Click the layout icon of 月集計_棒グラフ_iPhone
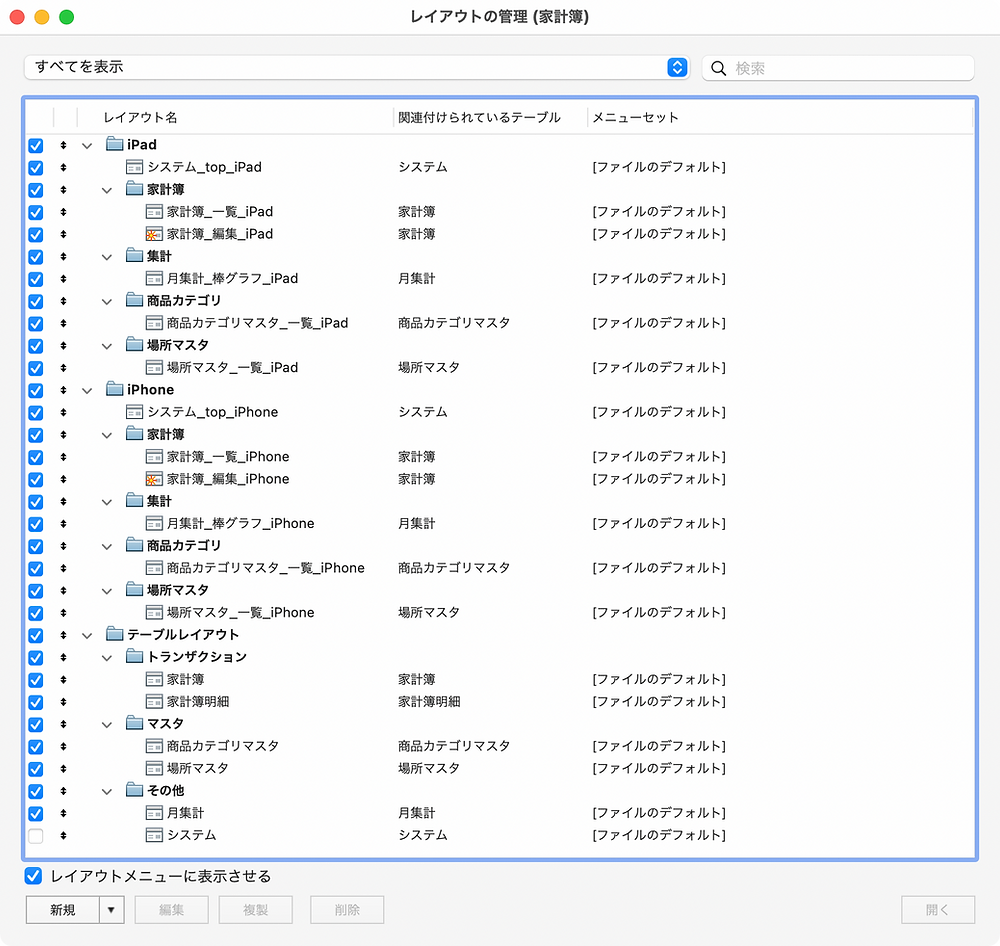 click(154, 524)
